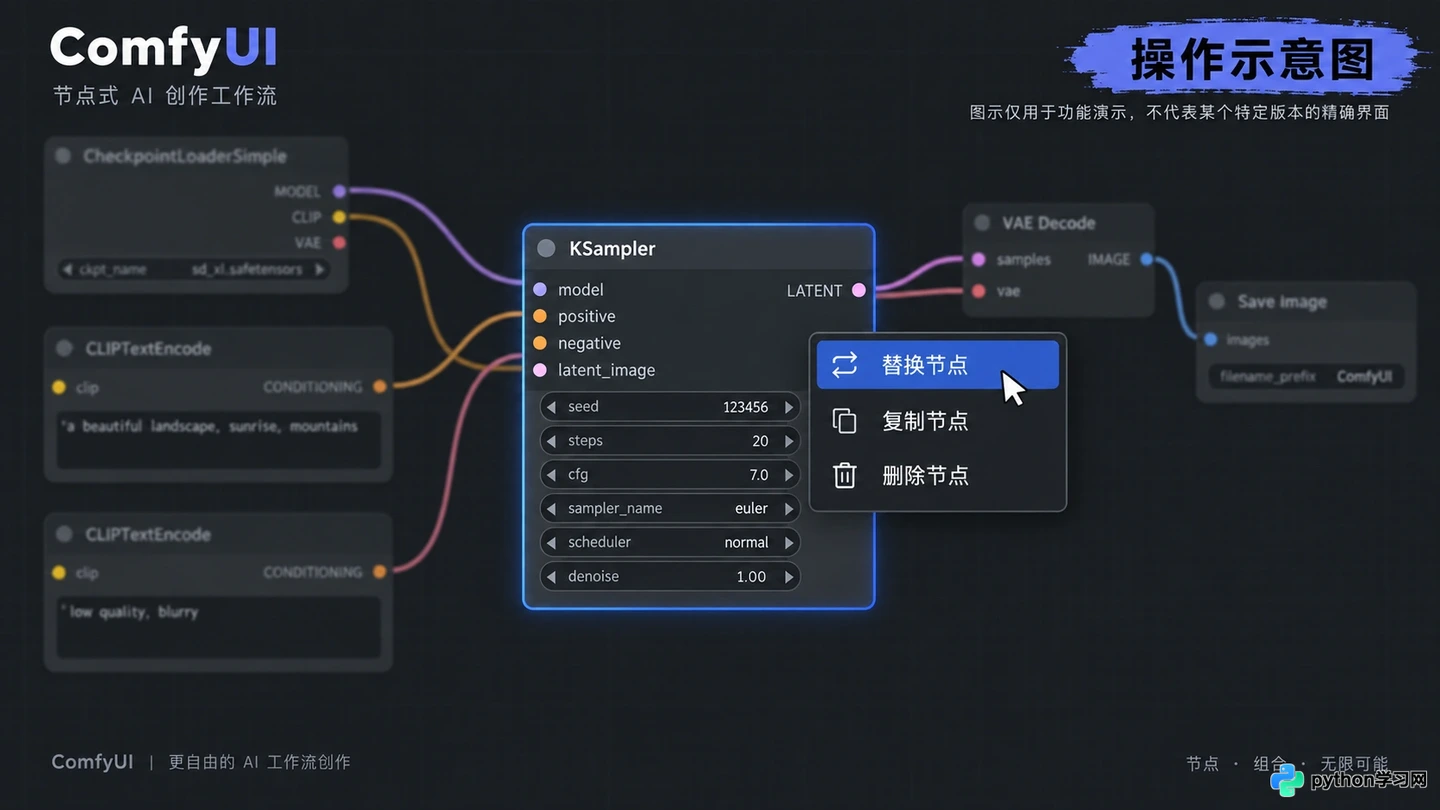Click the 'low quality, blurry' prompt text box

[x=219, y=627]
